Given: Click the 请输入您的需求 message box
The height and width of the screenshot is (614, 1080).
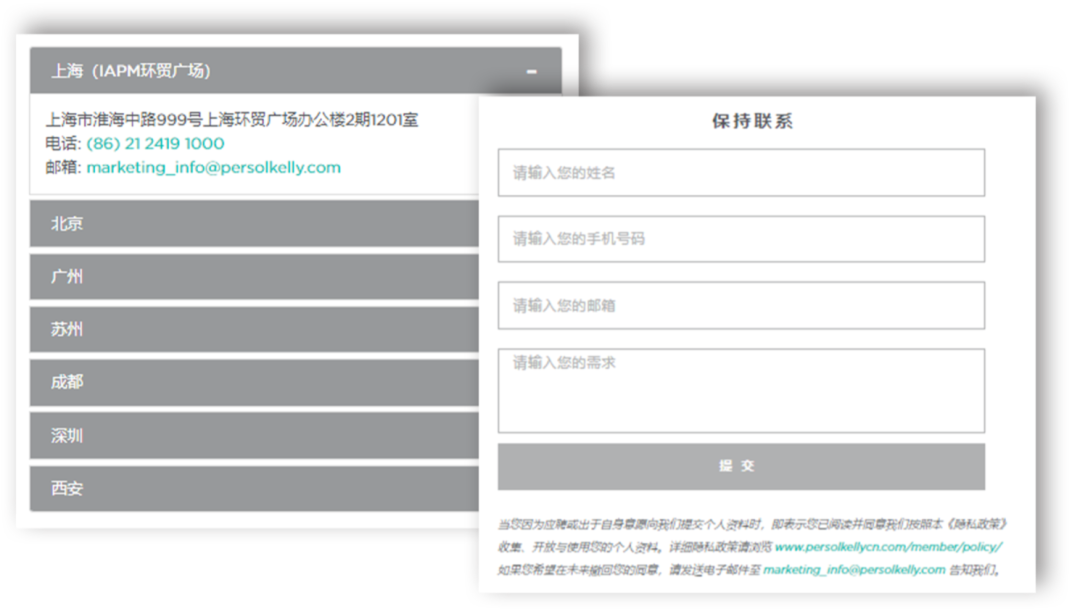Looking at the screenshot, I should [741, 390].
